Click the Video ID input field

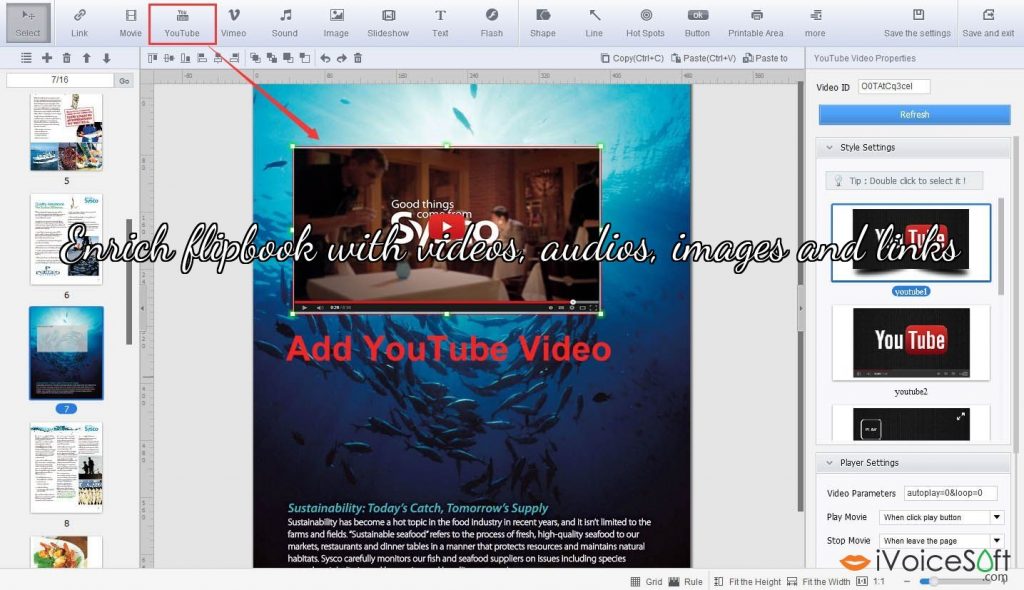(893, 86)
